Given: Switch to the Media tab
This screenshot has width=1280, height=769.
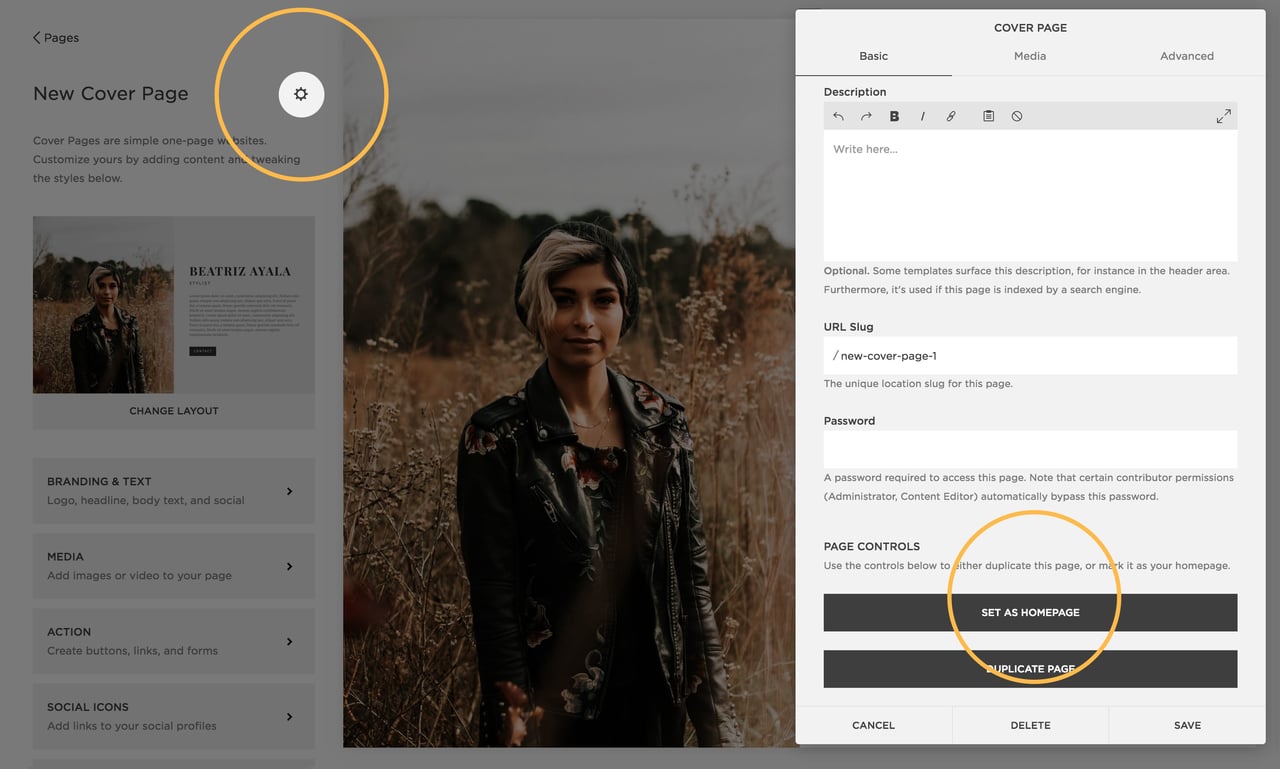Looking at the screenshot, I should pyautogui.click(x=1029, y=56).
